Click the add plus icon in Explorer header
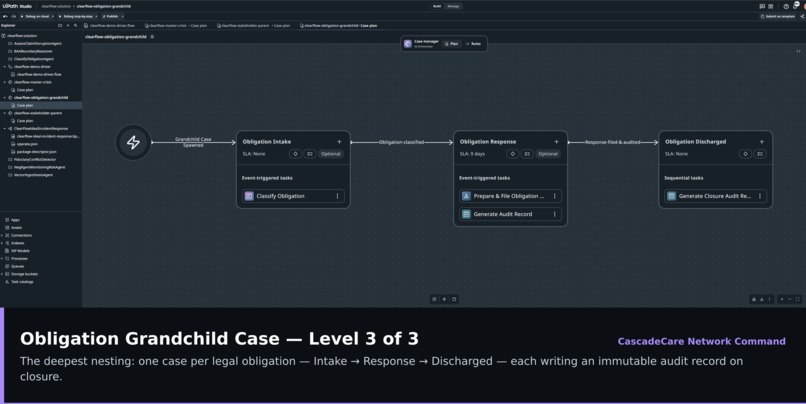 pos(68,25)
